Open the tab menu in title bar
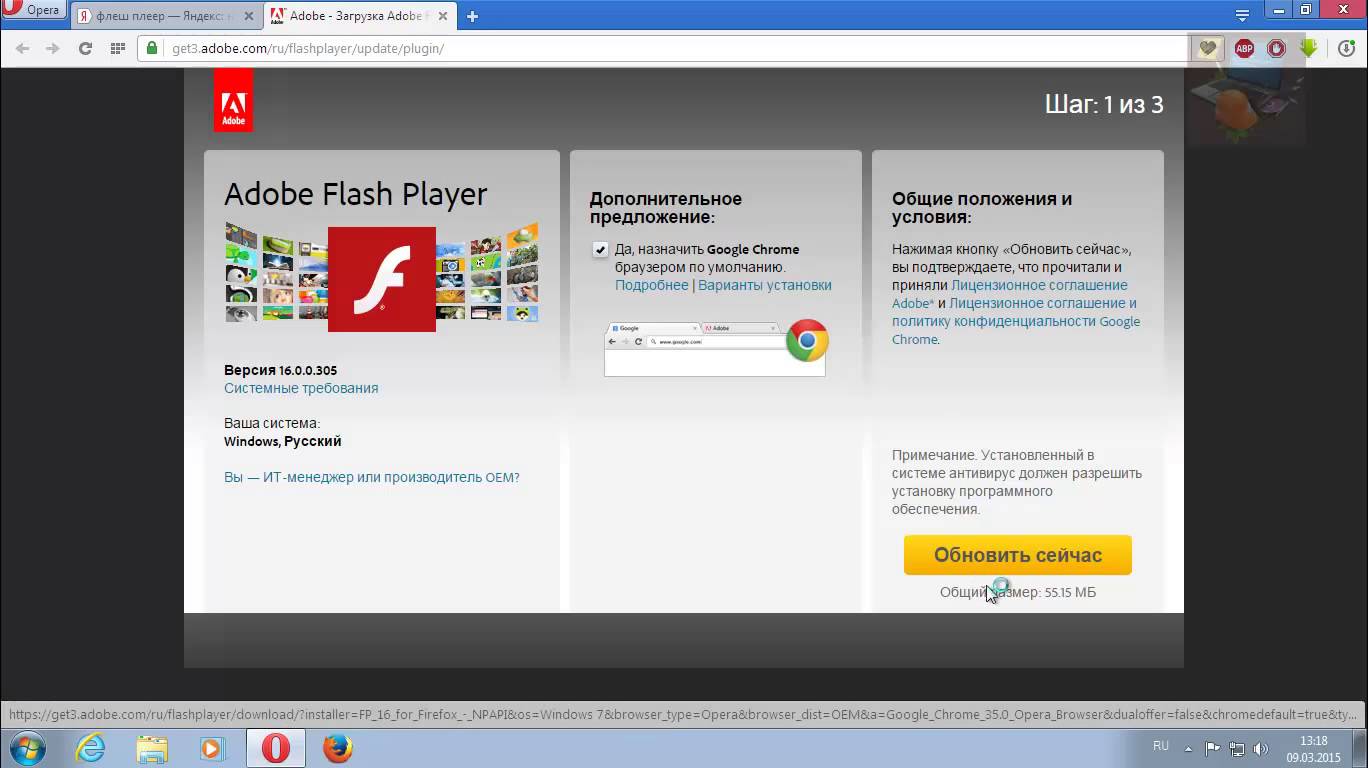Screen dimensions: 1368x768 click(x=1242, y=13)
